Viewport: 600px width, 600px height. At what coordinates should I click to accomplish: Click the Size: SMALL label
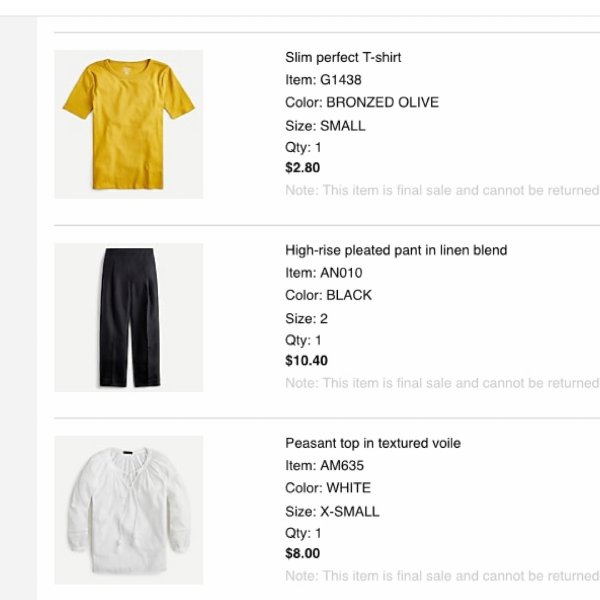point(325,126)
